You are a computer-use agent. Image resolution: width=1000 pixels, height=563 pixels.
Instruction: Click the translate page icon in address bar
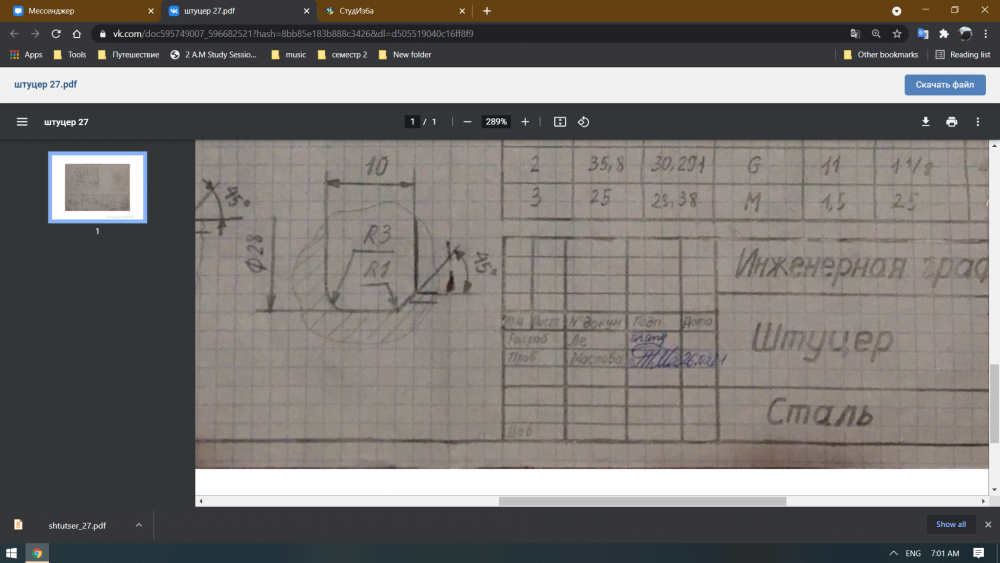click(x=855, y=33)
